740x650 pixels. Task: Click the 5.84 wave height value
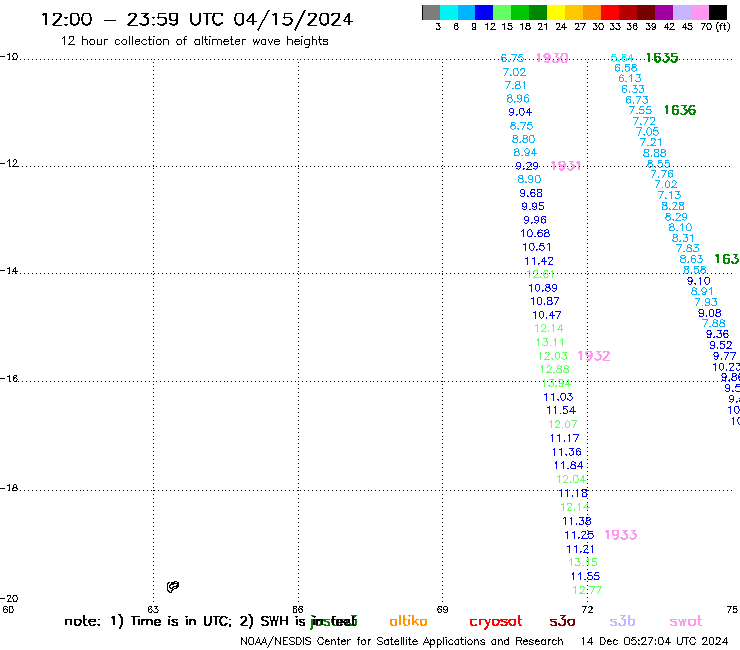[x=622, y=58]
